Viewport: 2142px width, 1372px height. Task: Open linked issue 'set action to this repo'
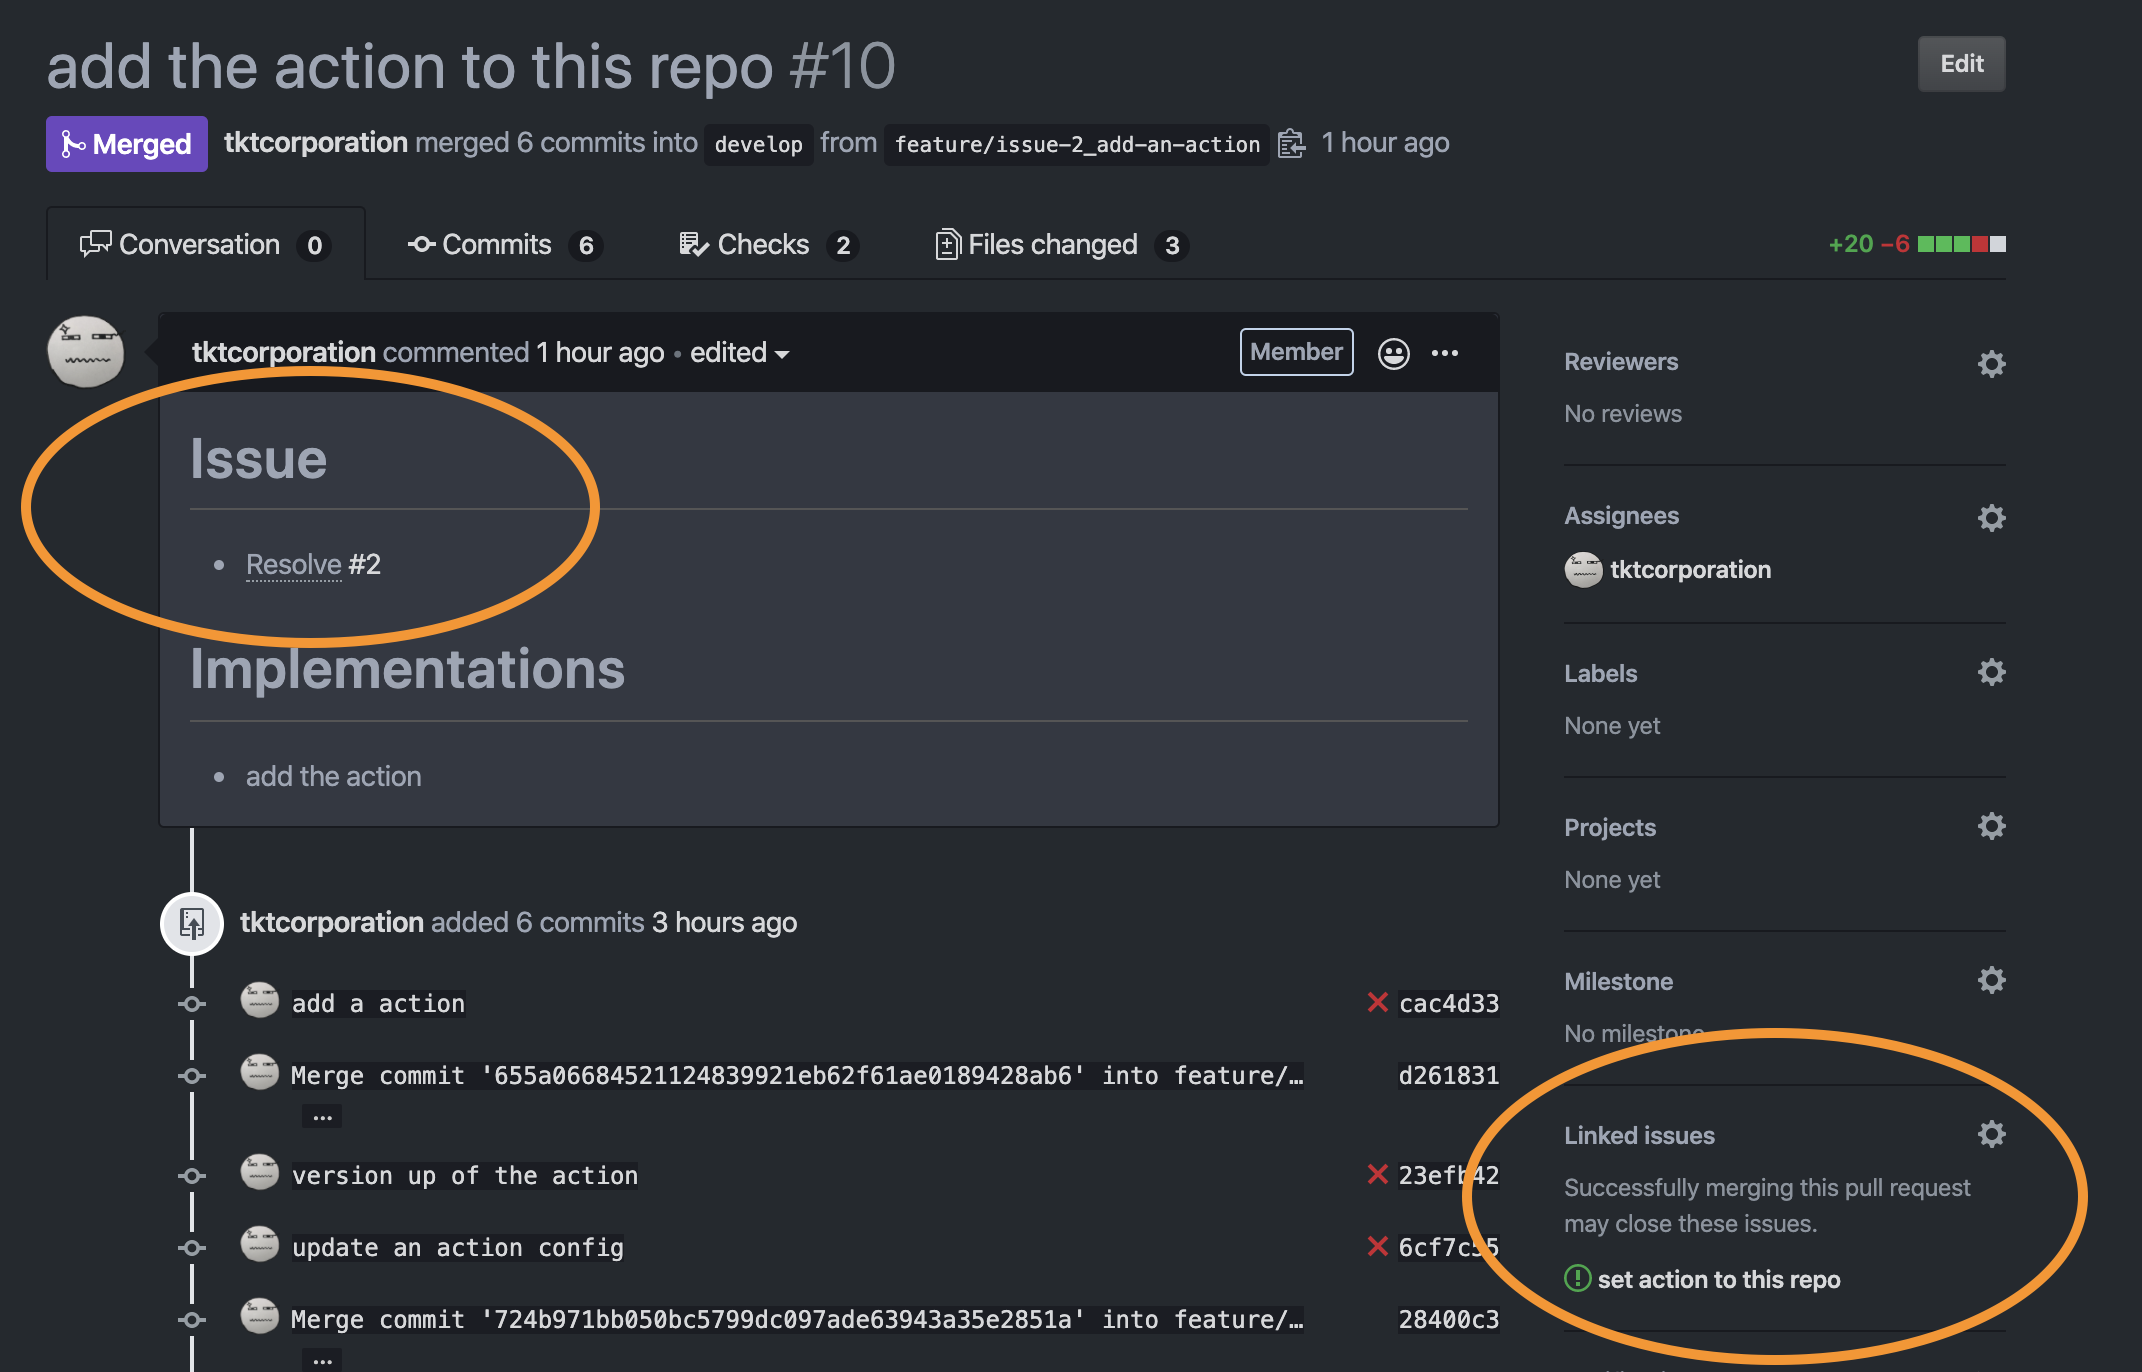click(x=1718, y=1279)
